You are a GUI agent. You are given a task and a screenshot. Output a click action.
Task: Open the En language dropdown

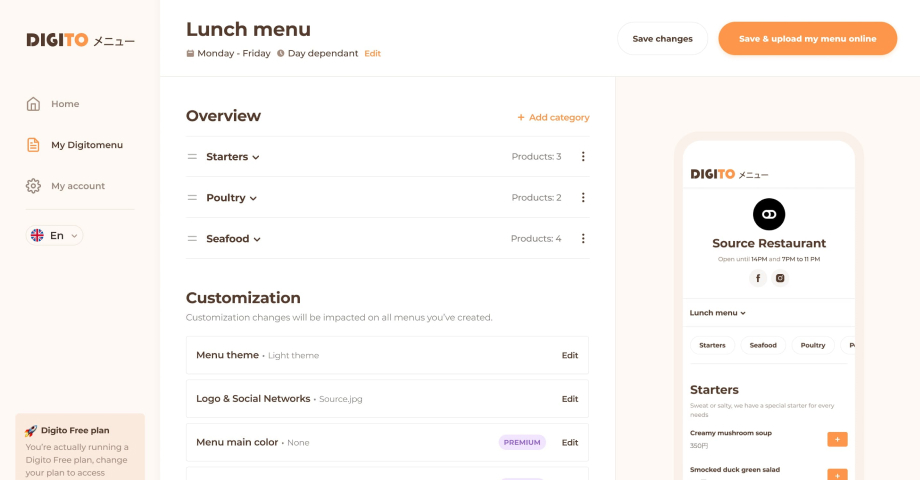(55, 235)
